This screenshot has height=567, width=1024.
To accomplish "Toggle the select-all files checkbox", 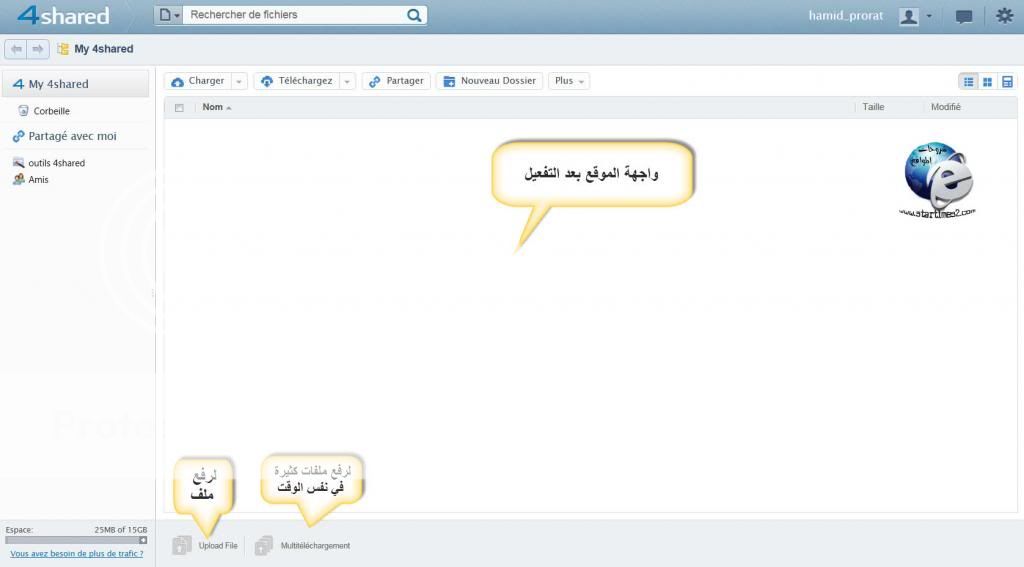I will [x=179, y=107].
